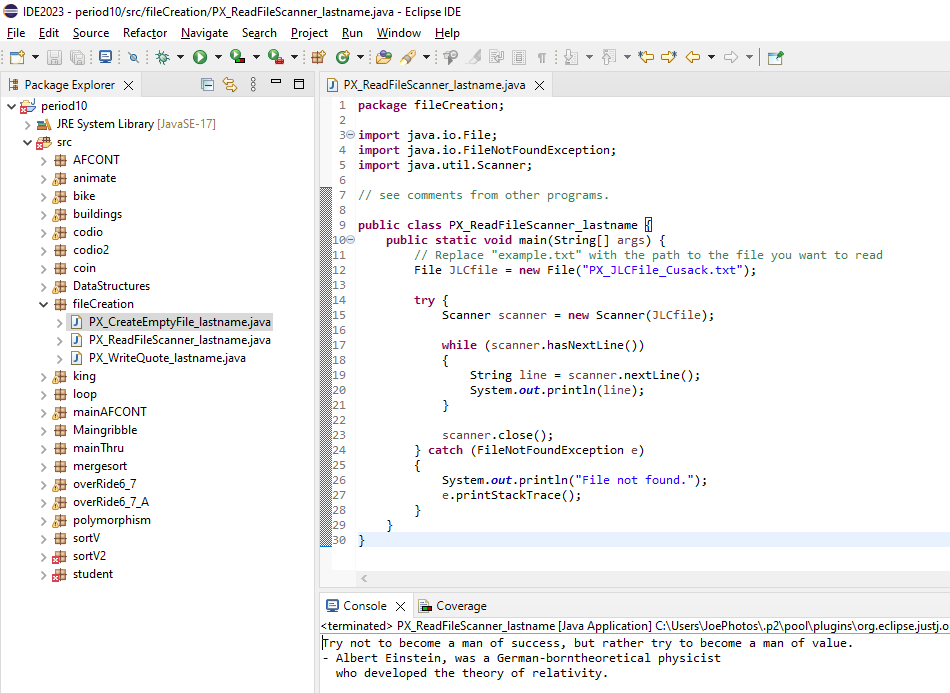
Task: Click the Debug bug icon in toolbar
Action: pos(162,58)
